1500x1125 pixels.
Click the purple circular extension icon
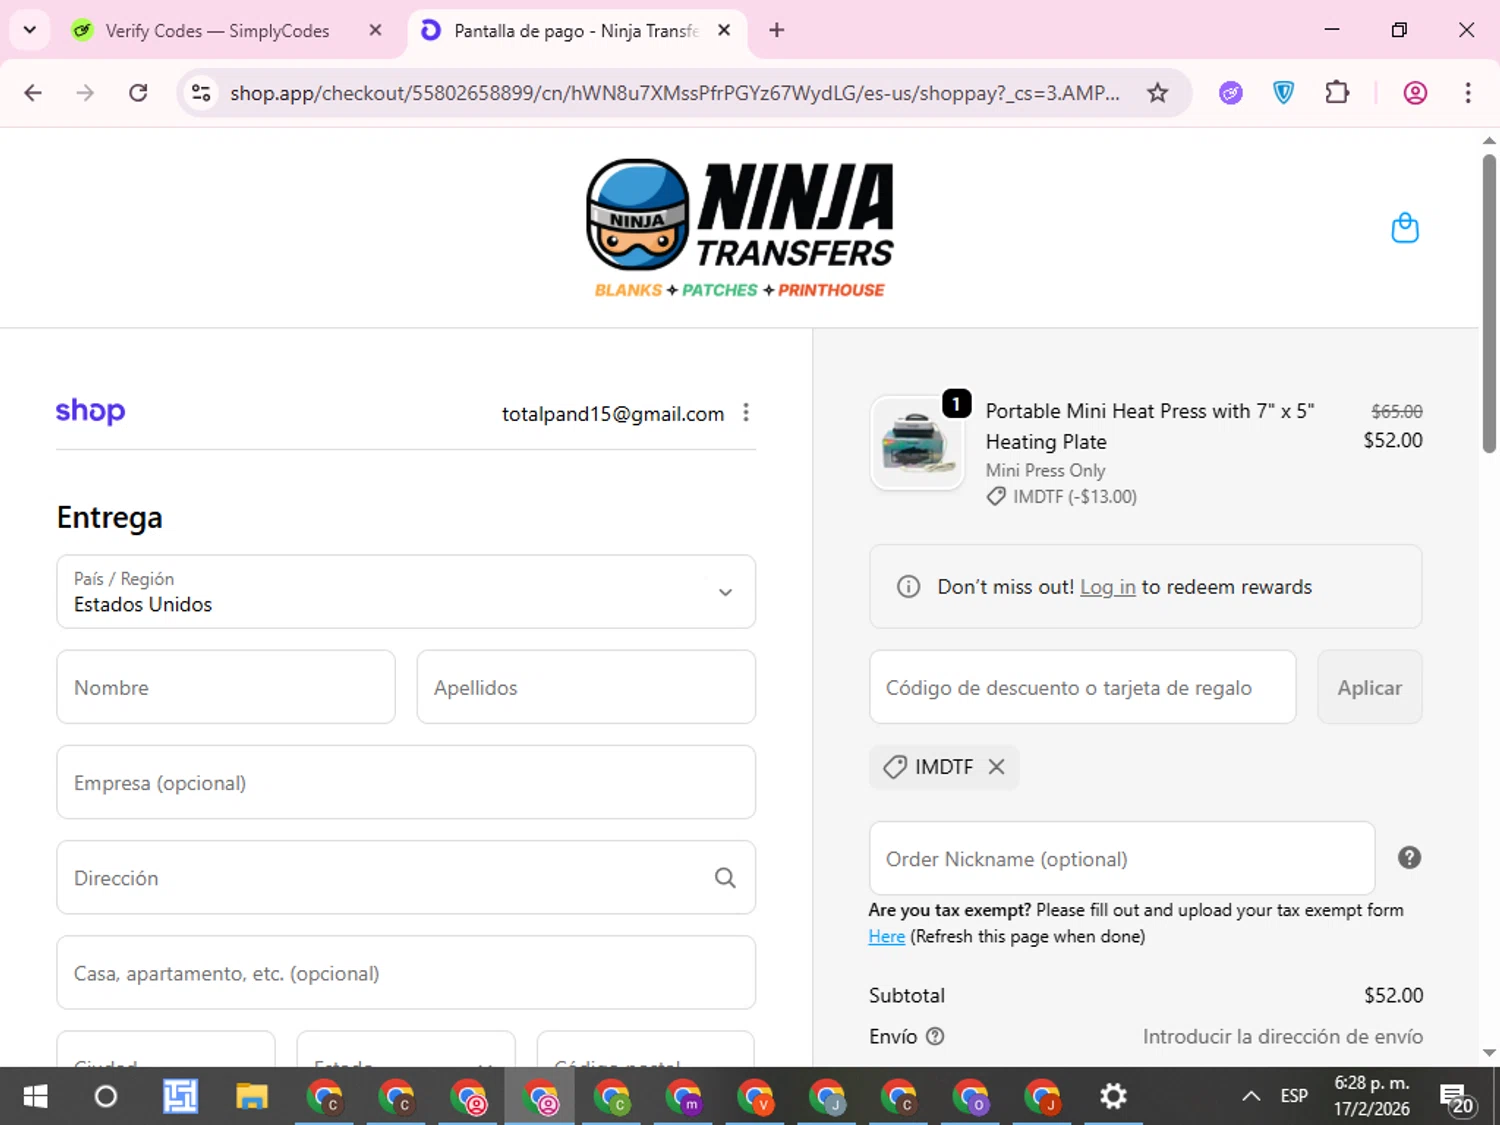click(x=1231, y=93)
